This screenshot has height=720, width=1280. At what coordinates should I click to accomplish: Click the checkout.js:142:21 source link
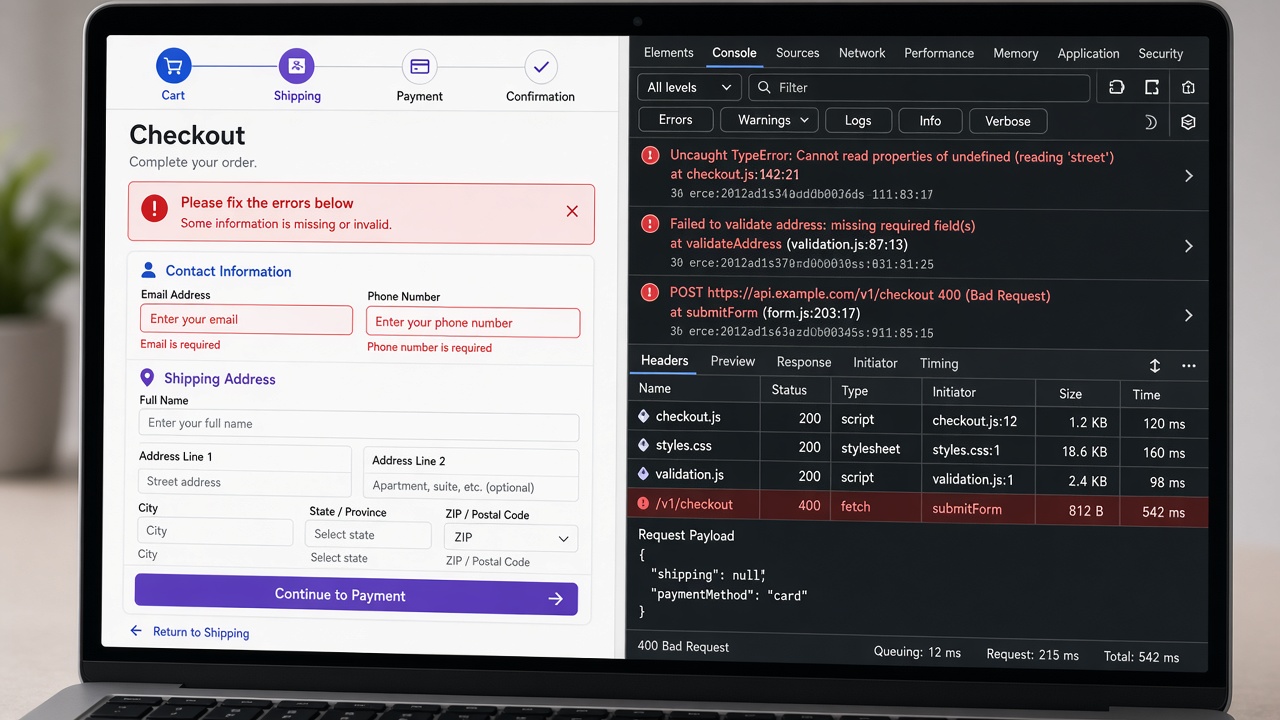click(743, 175)
